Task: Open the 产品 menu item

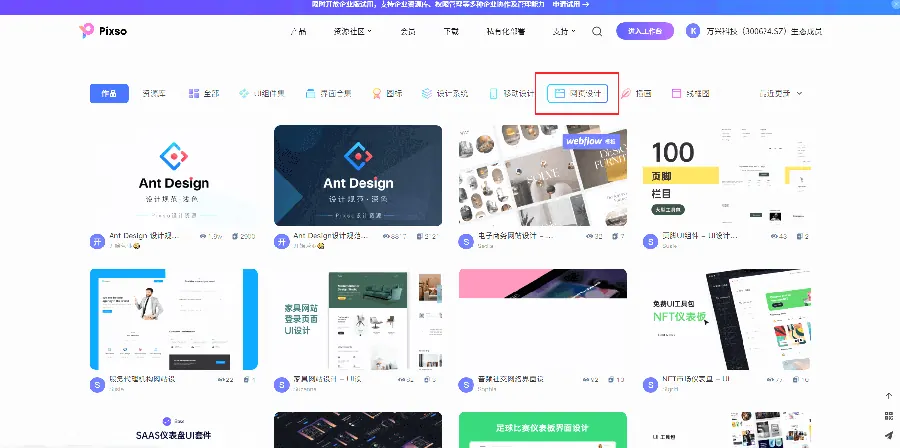Action: (298, 32)
